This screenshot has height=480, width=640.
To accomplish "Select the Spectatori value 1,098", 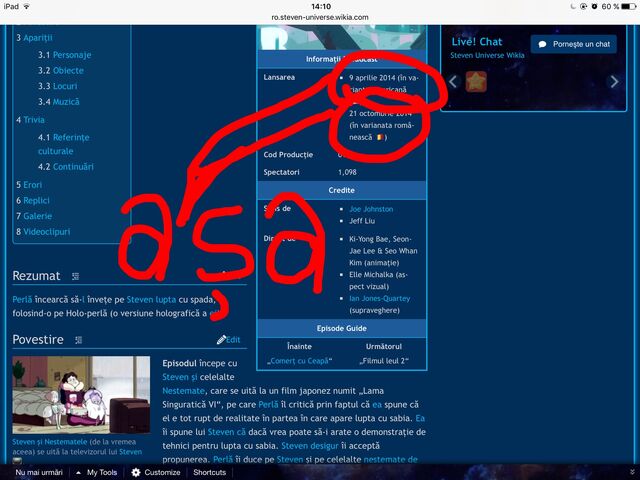I will (347, 172).
